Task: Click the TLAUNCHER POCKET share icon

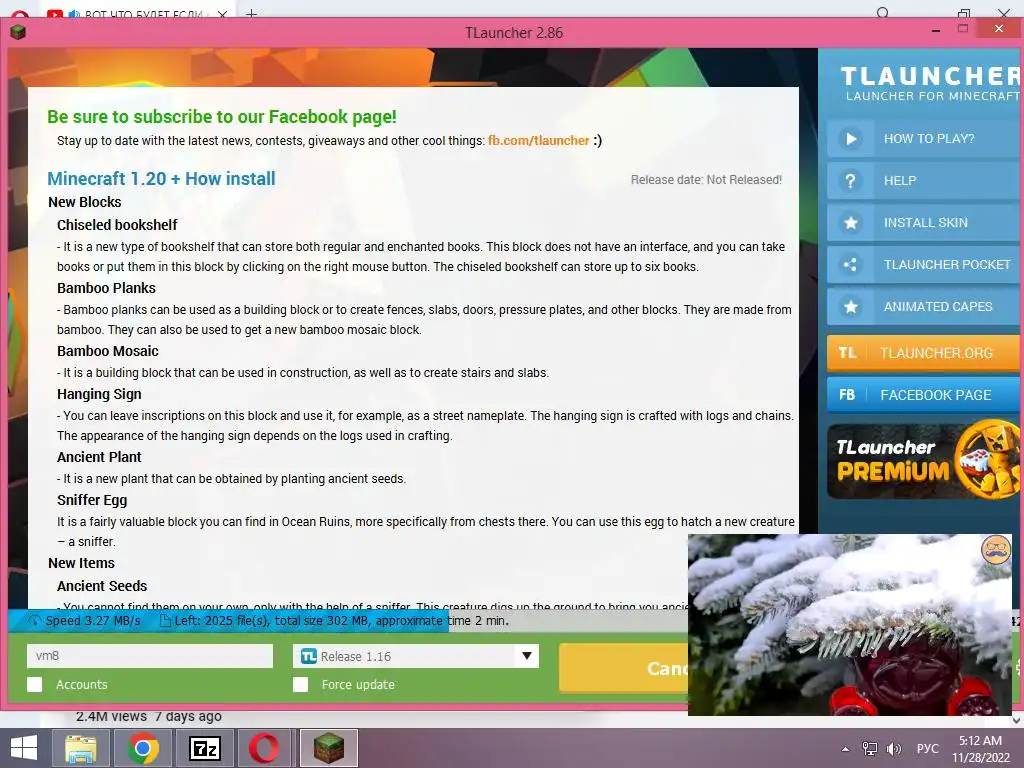Action: click(x=850, y=264)
